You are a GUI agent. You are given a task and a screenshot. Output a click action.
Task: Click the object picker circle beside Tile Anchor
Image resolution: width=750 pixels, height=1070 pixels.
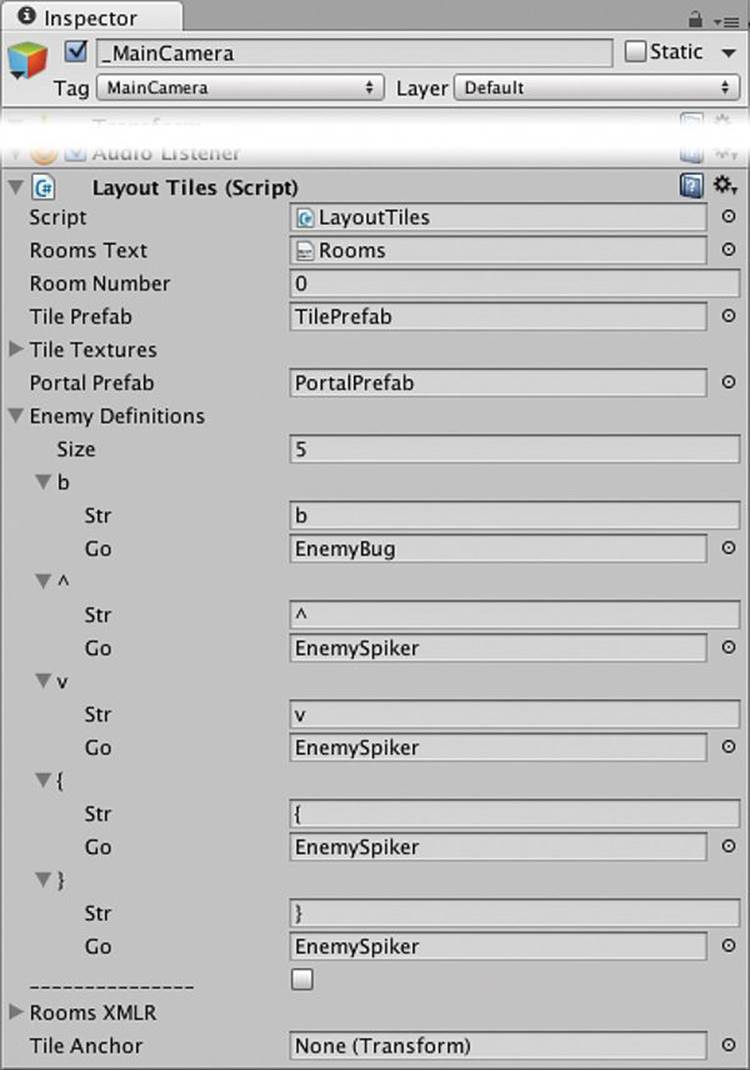click(x=728, y=1045)
